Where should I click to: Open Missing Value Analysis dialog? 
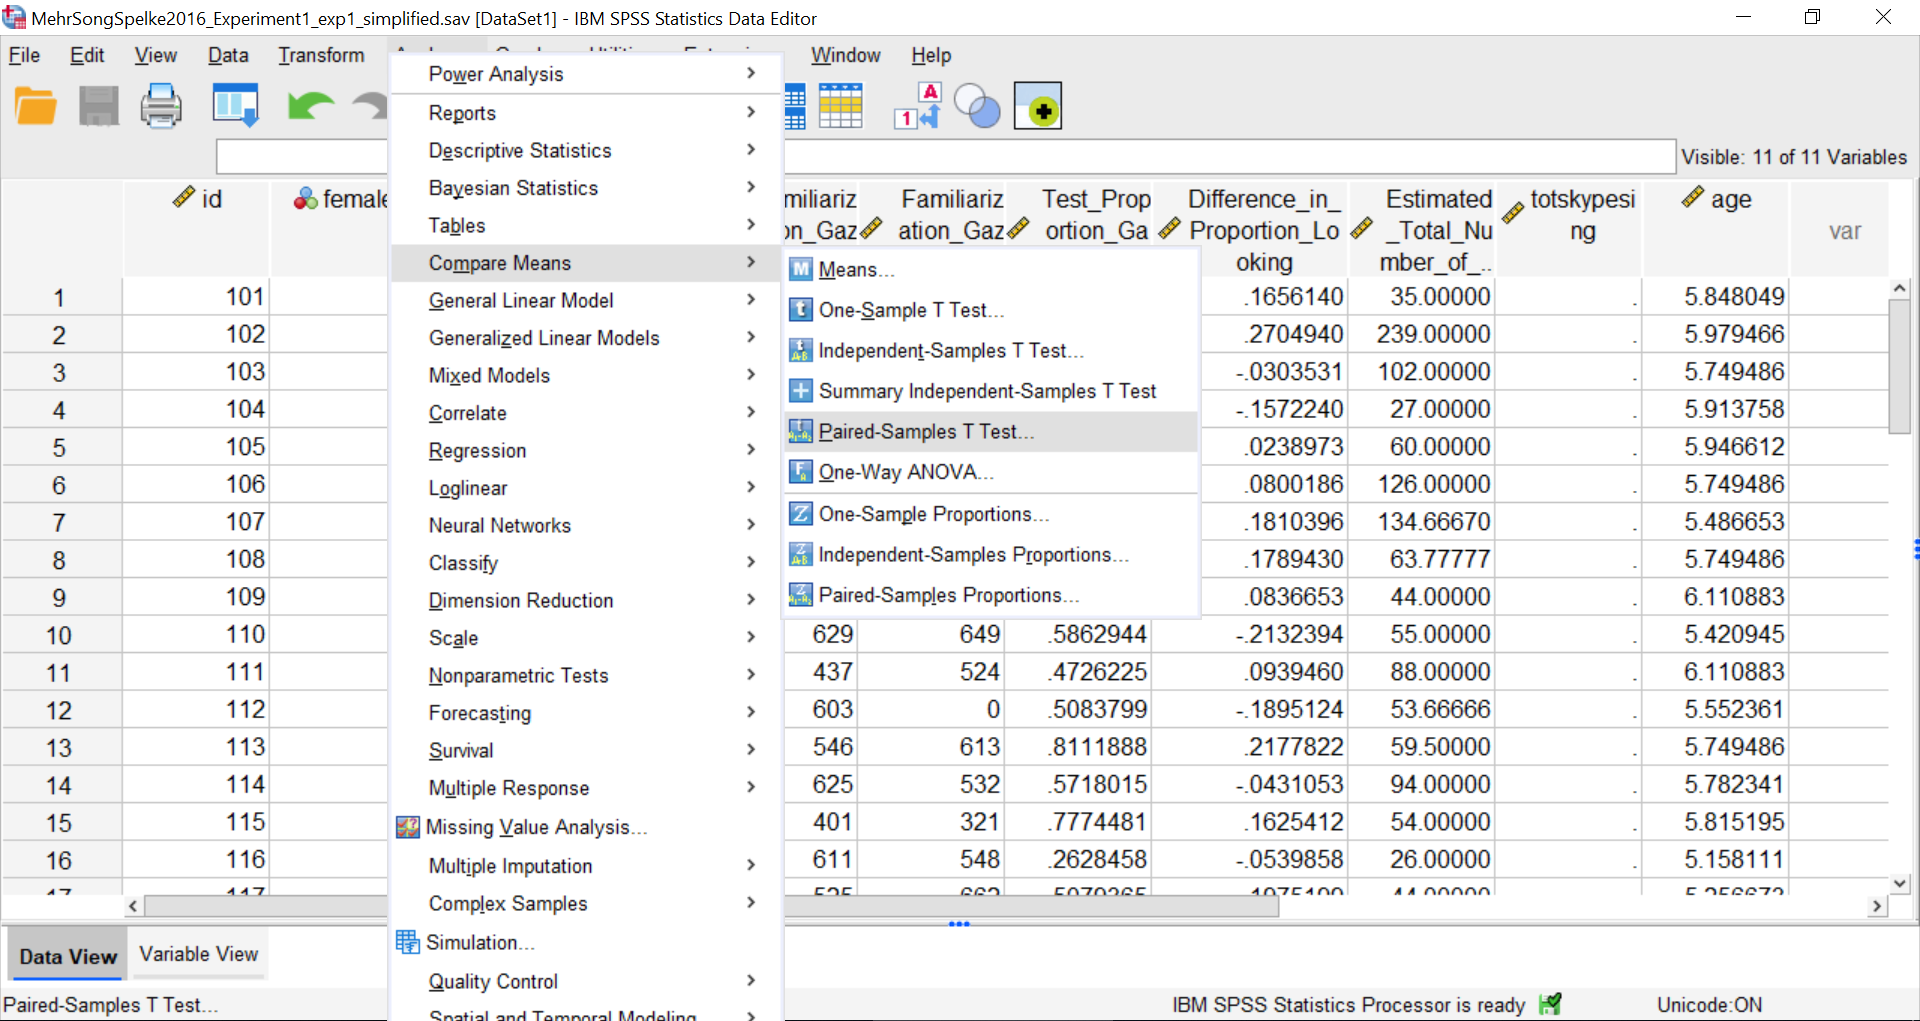click(585, 827)
